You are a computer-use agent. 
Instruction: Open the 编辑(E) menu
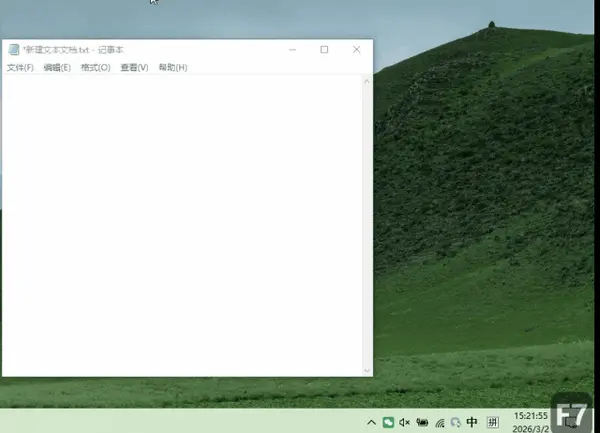[57, 68]
